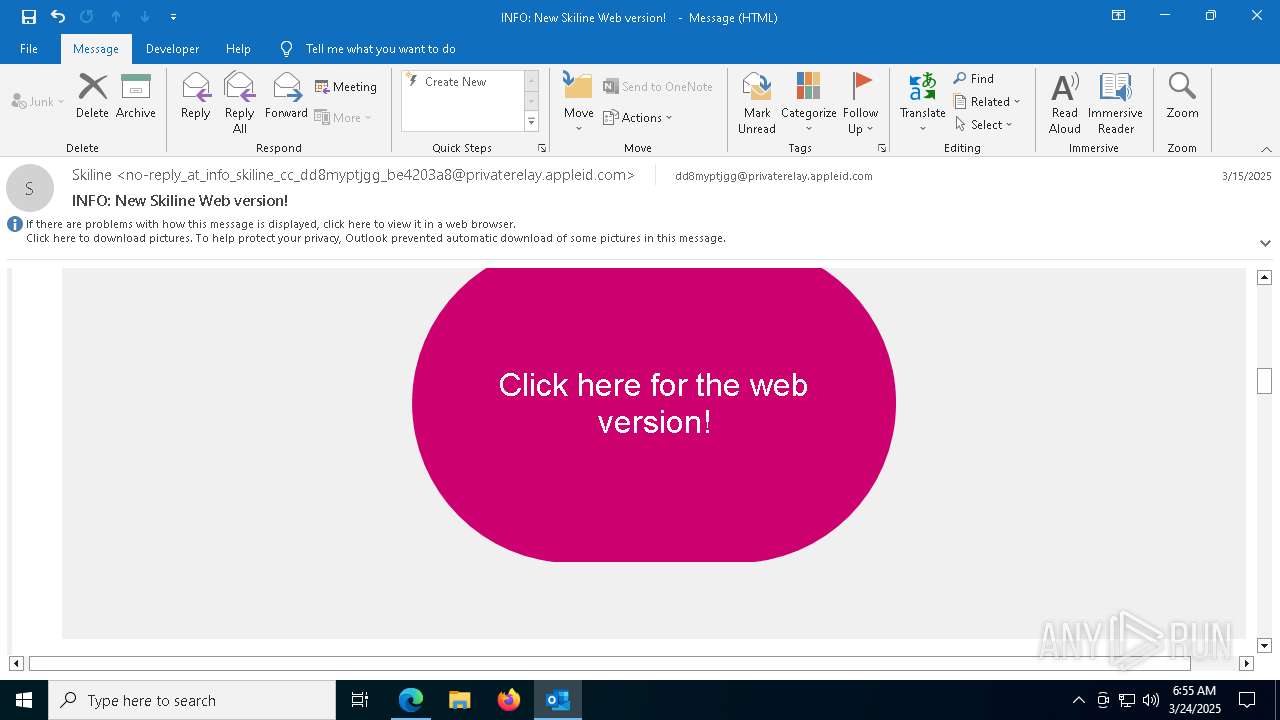This screenshot has height=720, width=1280.
Task: Open the Actions dropdown
Action: tap(638, 117)
